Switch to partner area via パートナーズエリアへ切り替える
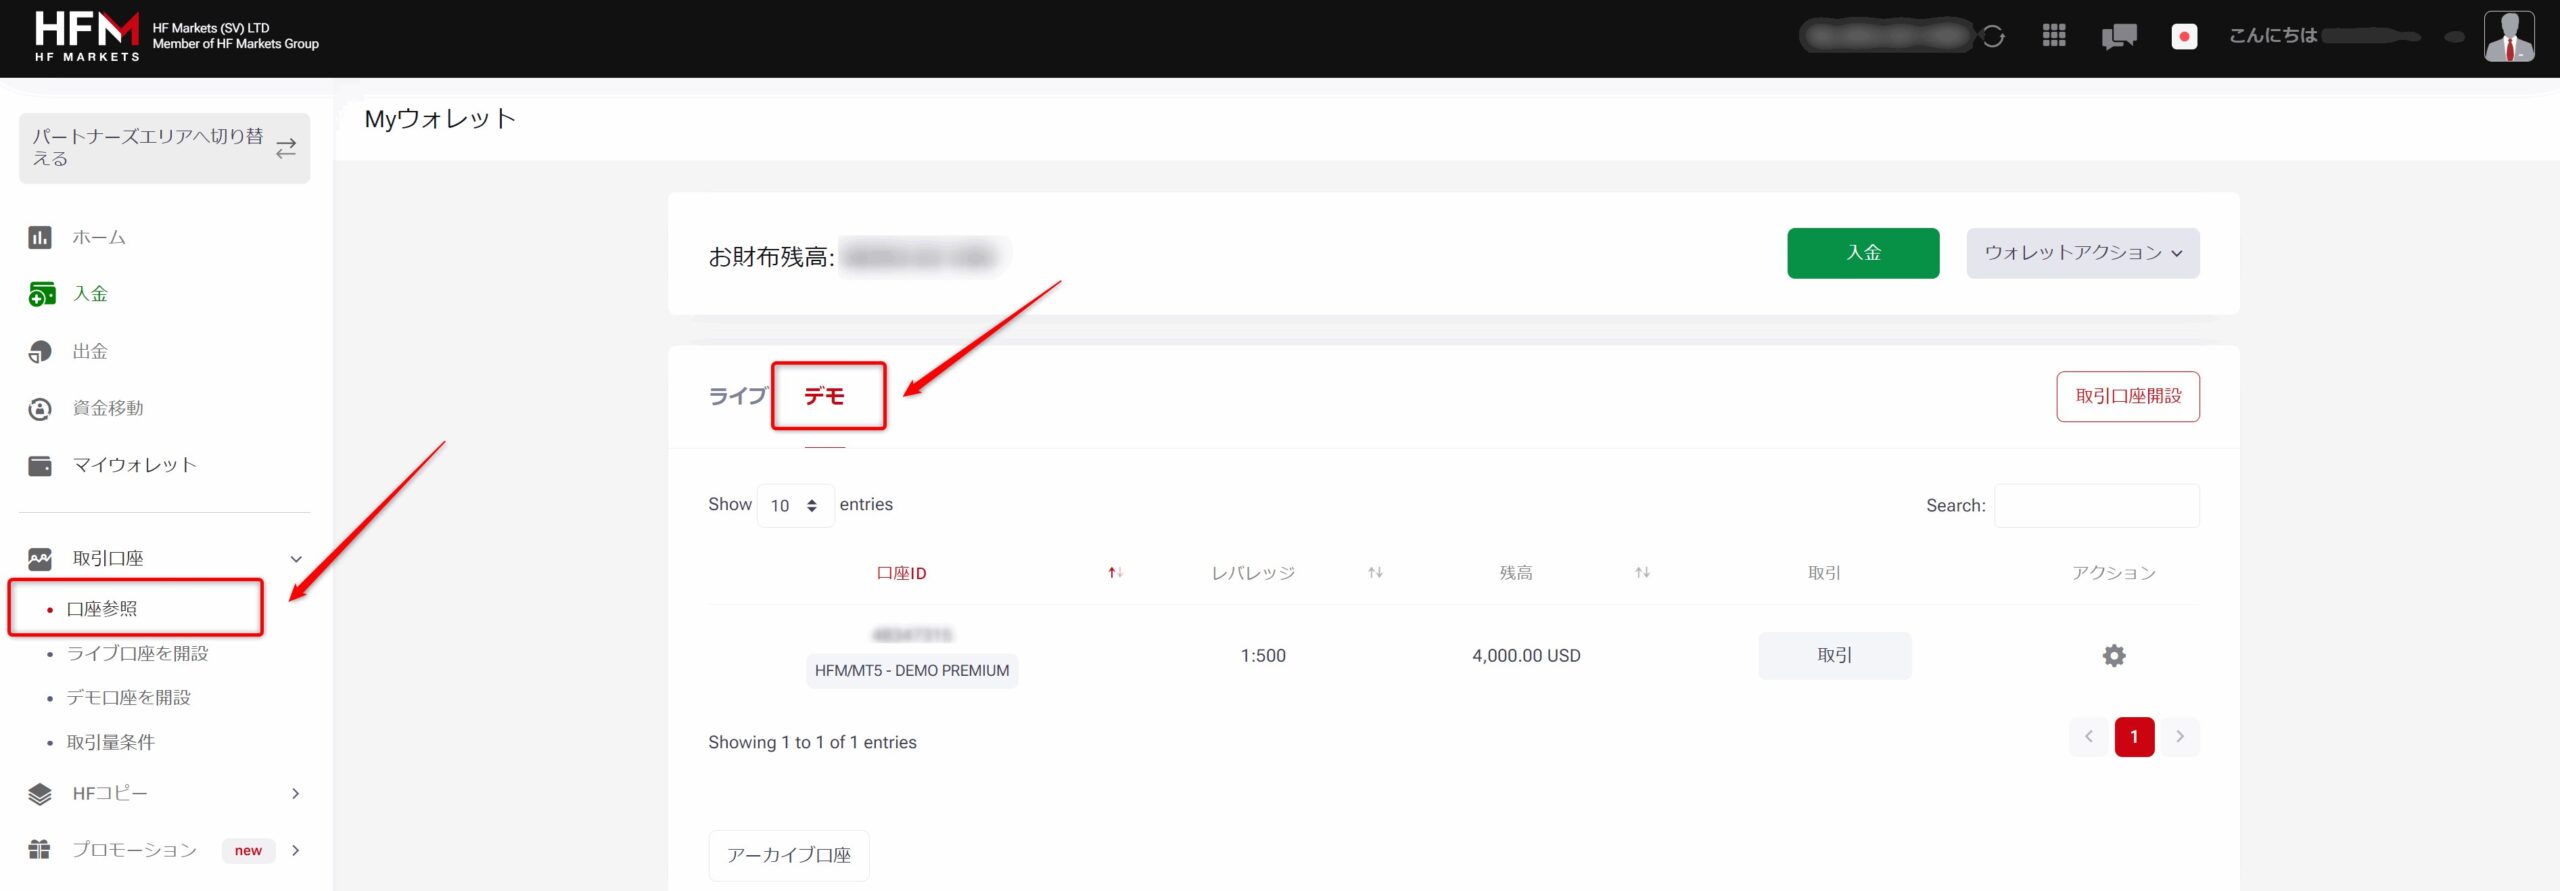 [x=164, y=148]
